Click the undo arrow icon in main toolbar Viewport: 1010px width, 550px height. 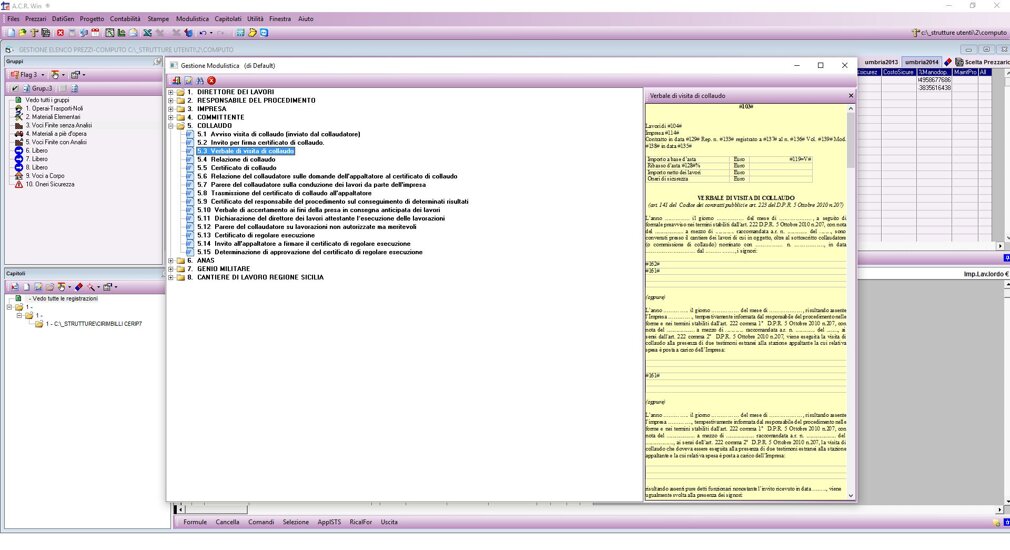click(203, 33)
